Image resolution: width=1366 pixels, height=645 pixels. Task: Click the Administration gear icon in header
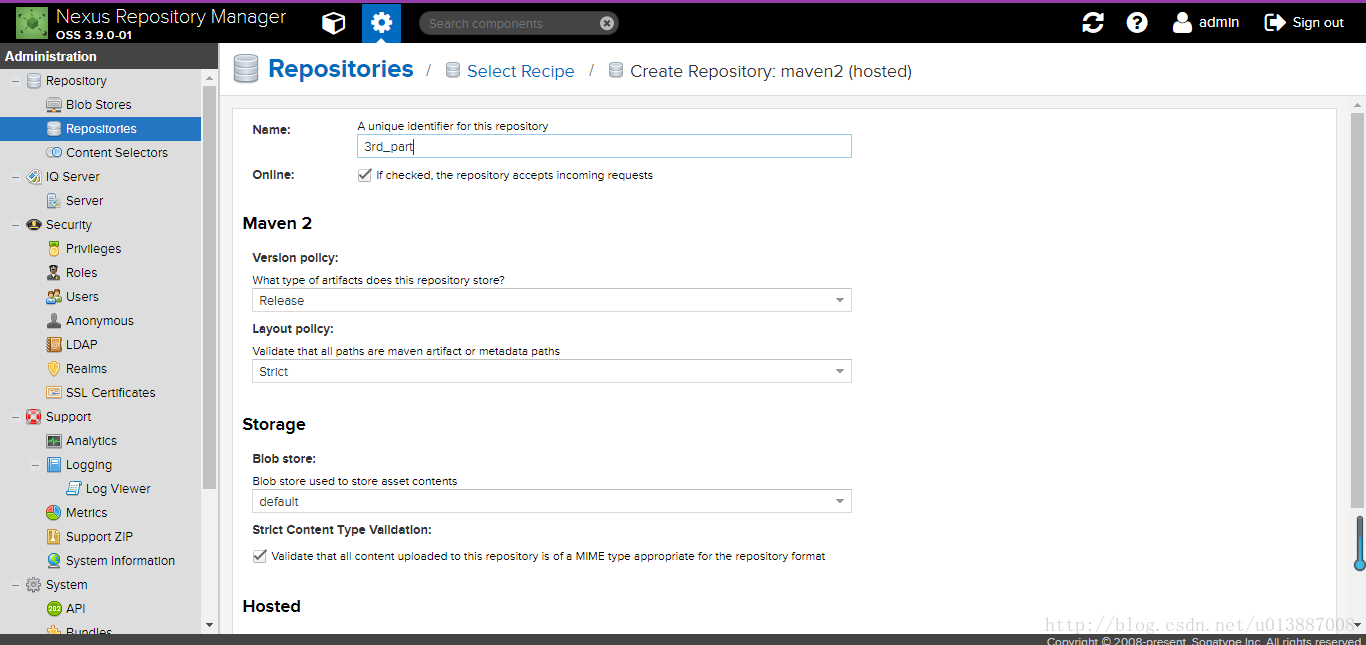(x=381, y=23)
